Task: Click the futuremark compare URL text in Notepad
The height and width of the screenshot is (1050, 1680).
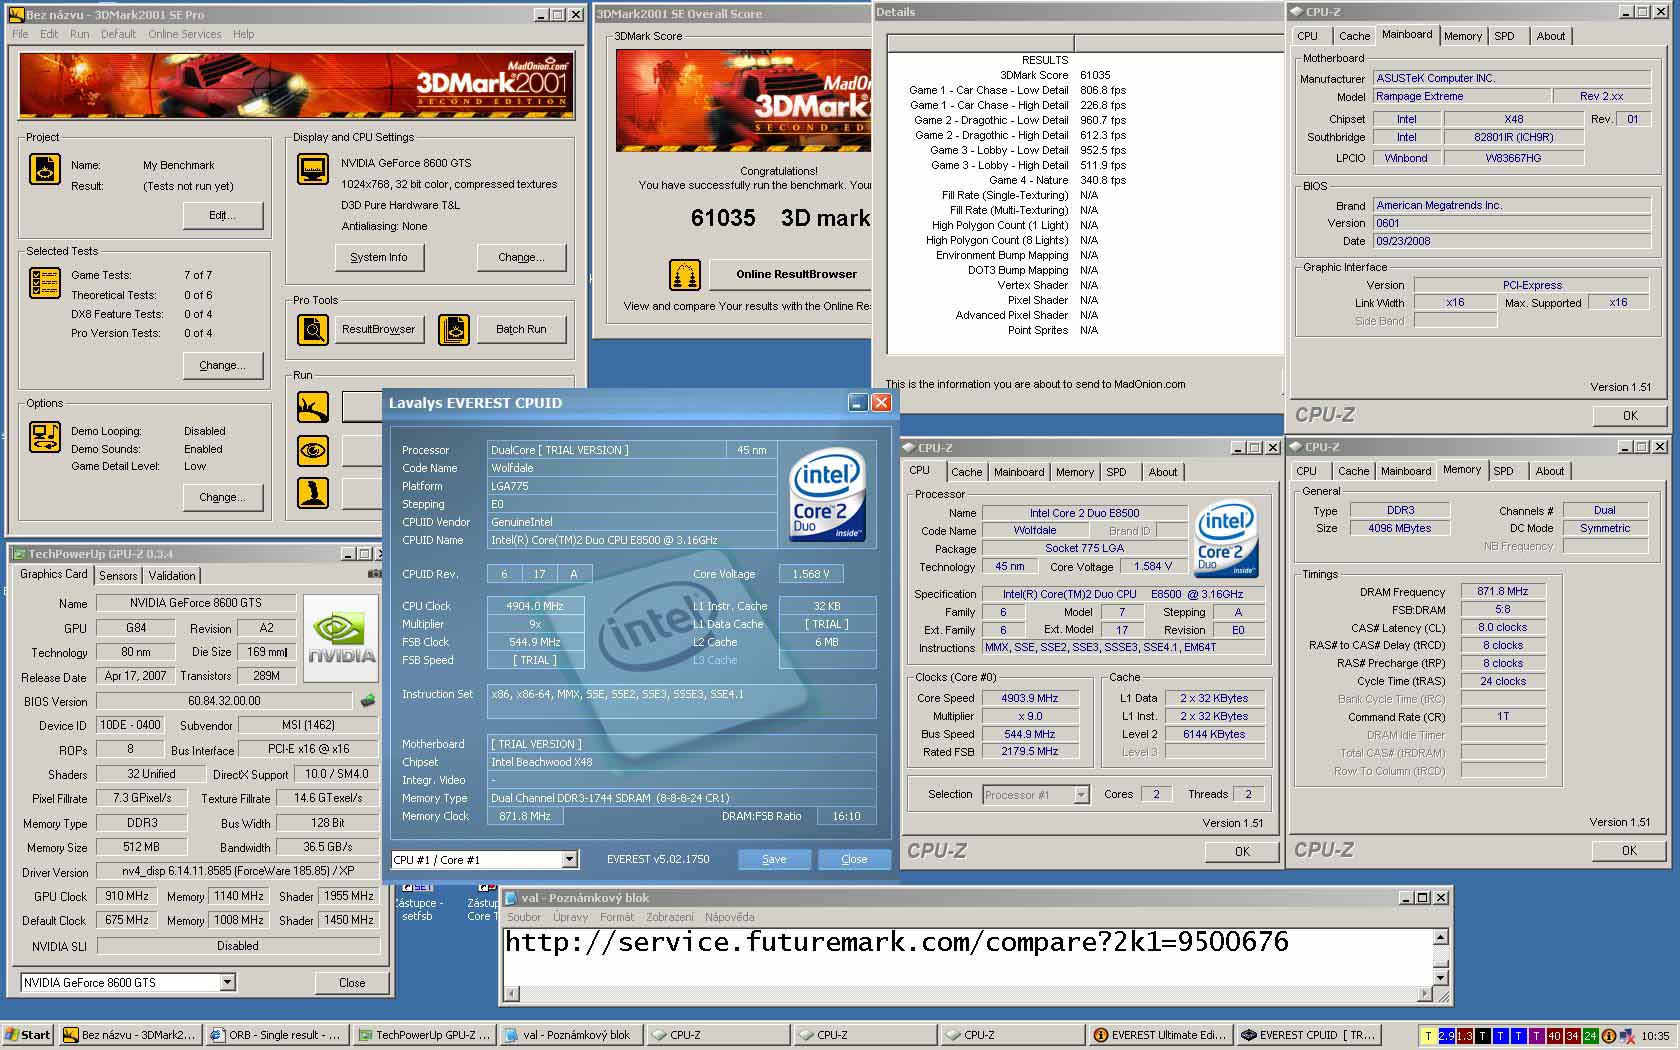Action: [897, 942]
